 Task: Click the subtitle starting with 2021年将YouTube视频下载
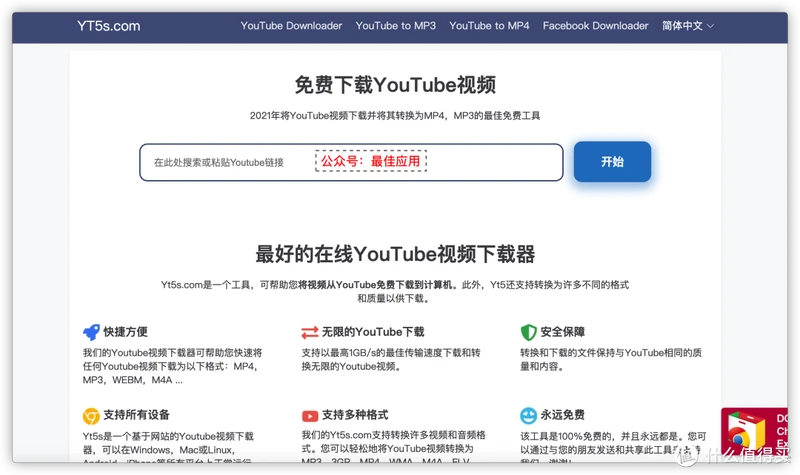(x=395, y=116)
